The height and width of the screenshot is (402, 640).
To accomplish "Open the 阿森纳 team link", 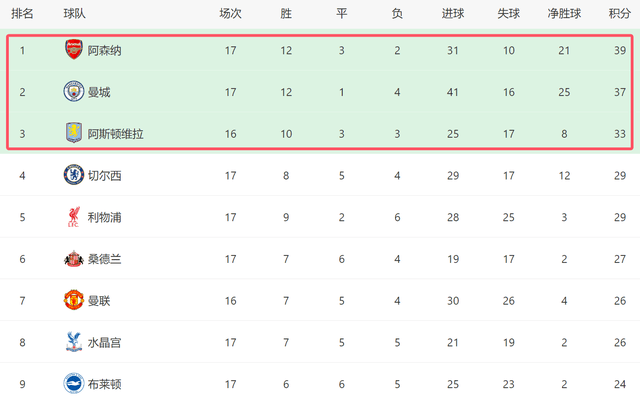I will (x=104, y=50).
